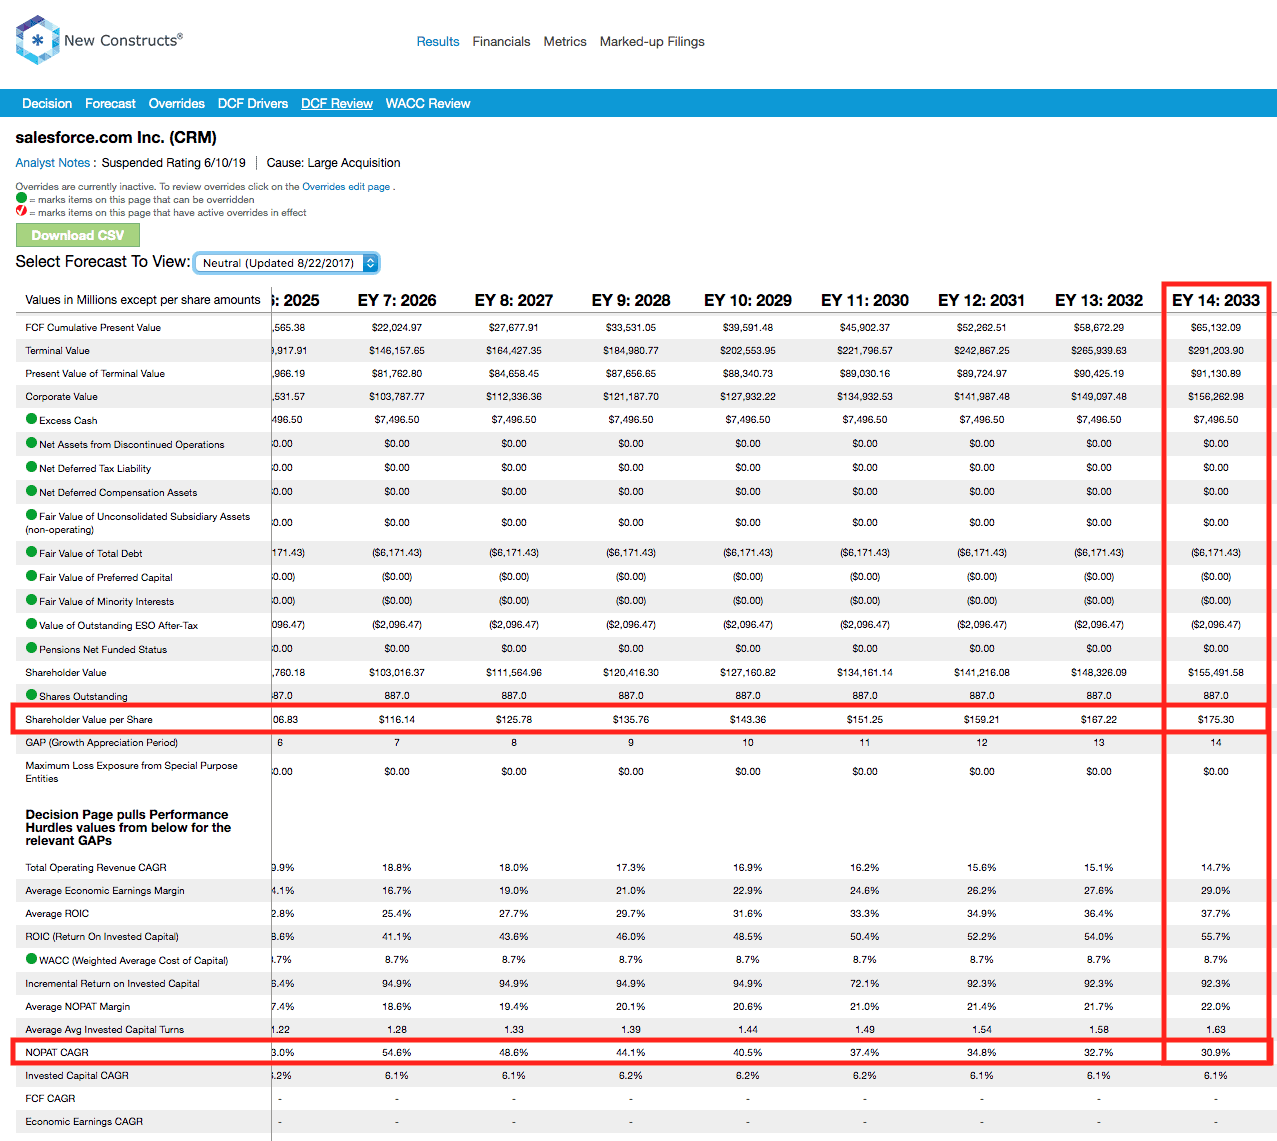1277x1141 pixels.
Task: Click green dot next to Pensions Net Funded Status
Action: (x=32, y=648)
